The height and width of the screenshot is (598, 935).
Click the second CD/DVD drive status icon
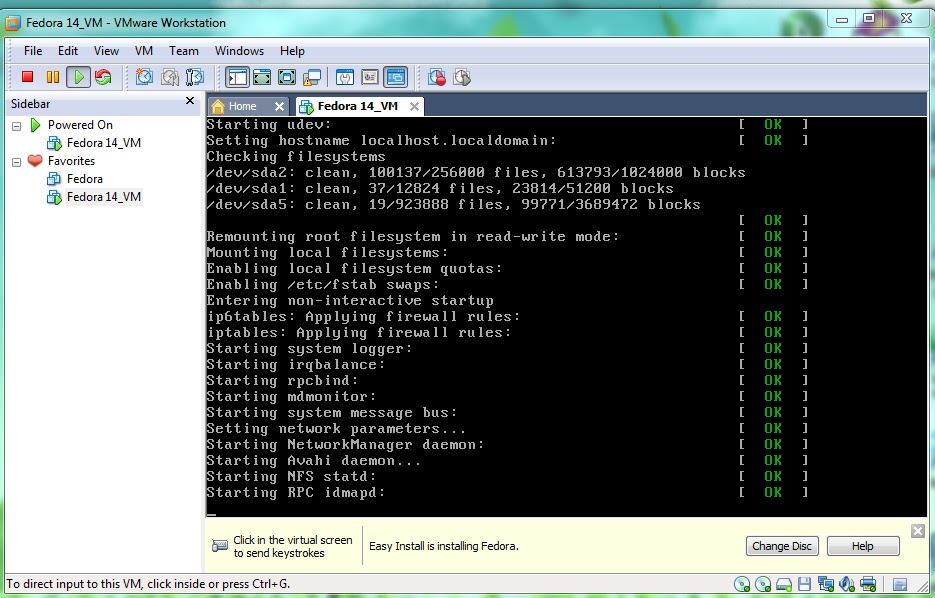(763, 584)
